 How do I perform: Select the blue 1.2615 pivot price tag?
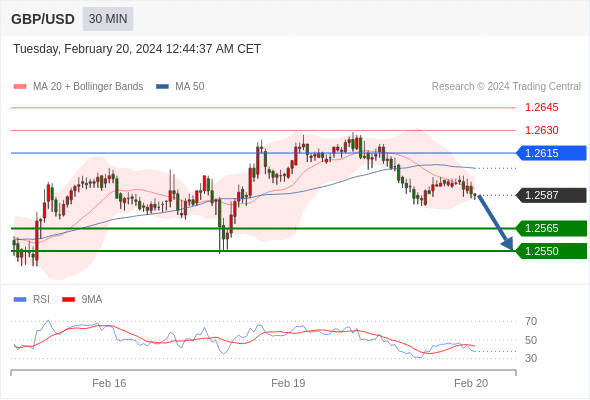[551, 153]
